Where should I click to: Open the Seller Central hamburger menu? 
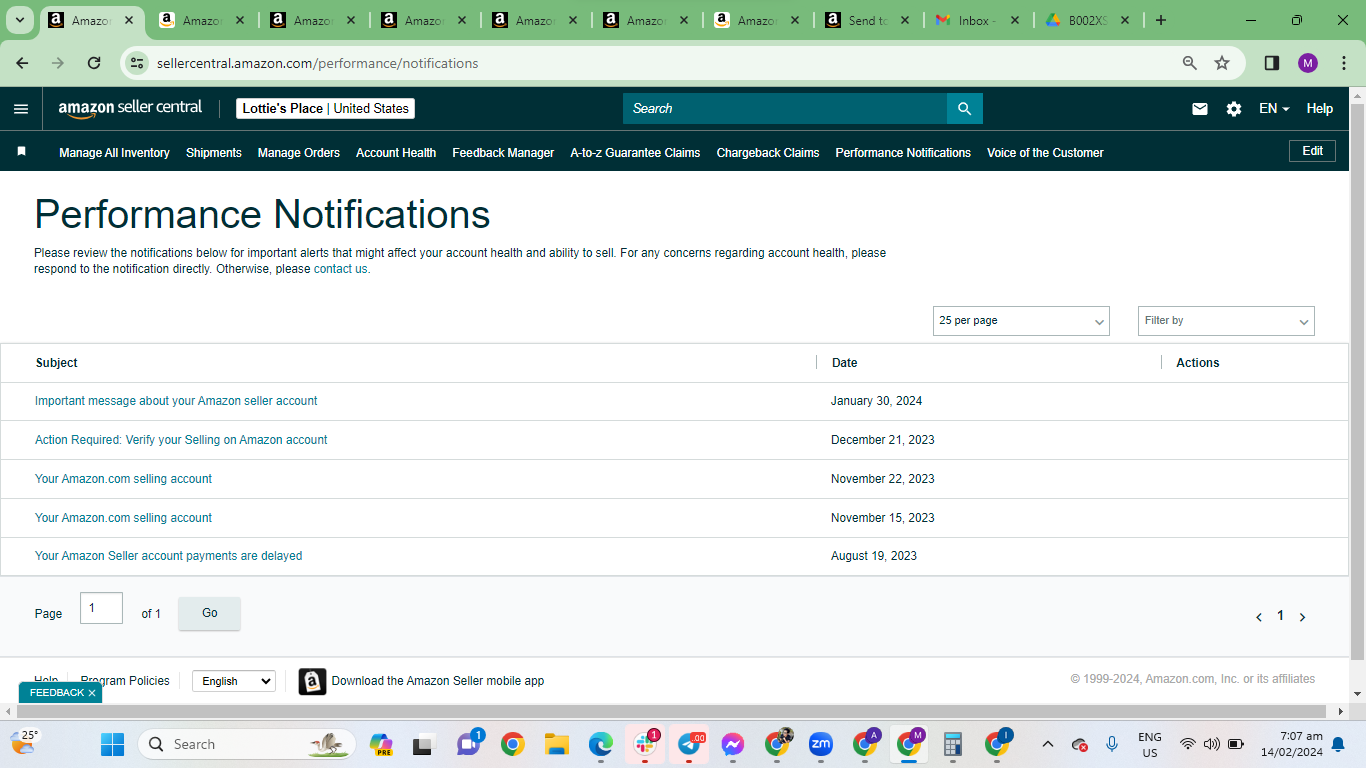click(x=21, y=109)
